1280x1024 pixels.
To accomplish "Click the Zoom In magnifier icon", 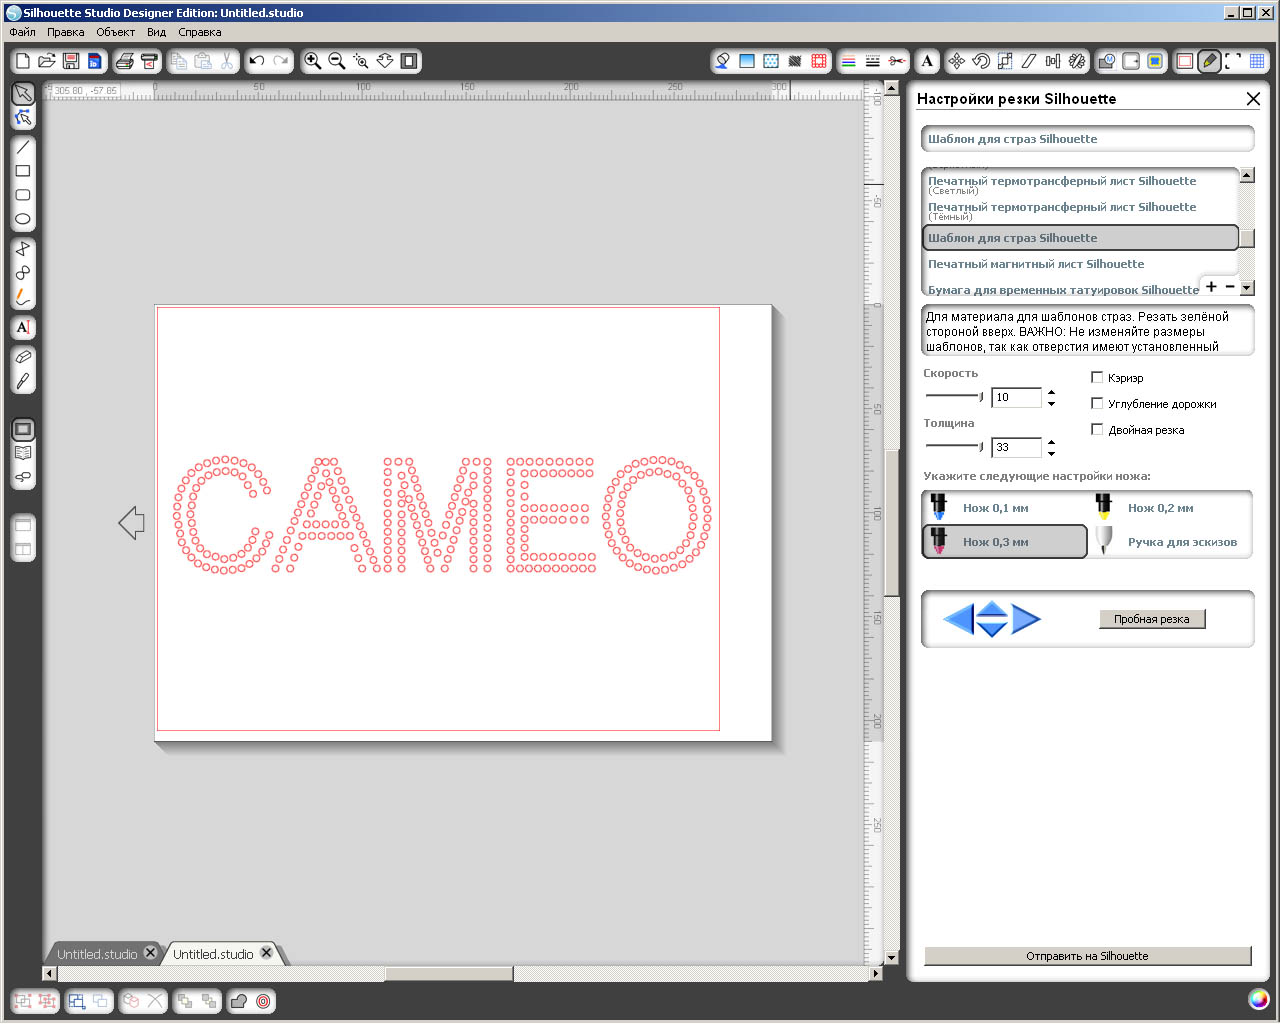I will (x=313, y=61).
